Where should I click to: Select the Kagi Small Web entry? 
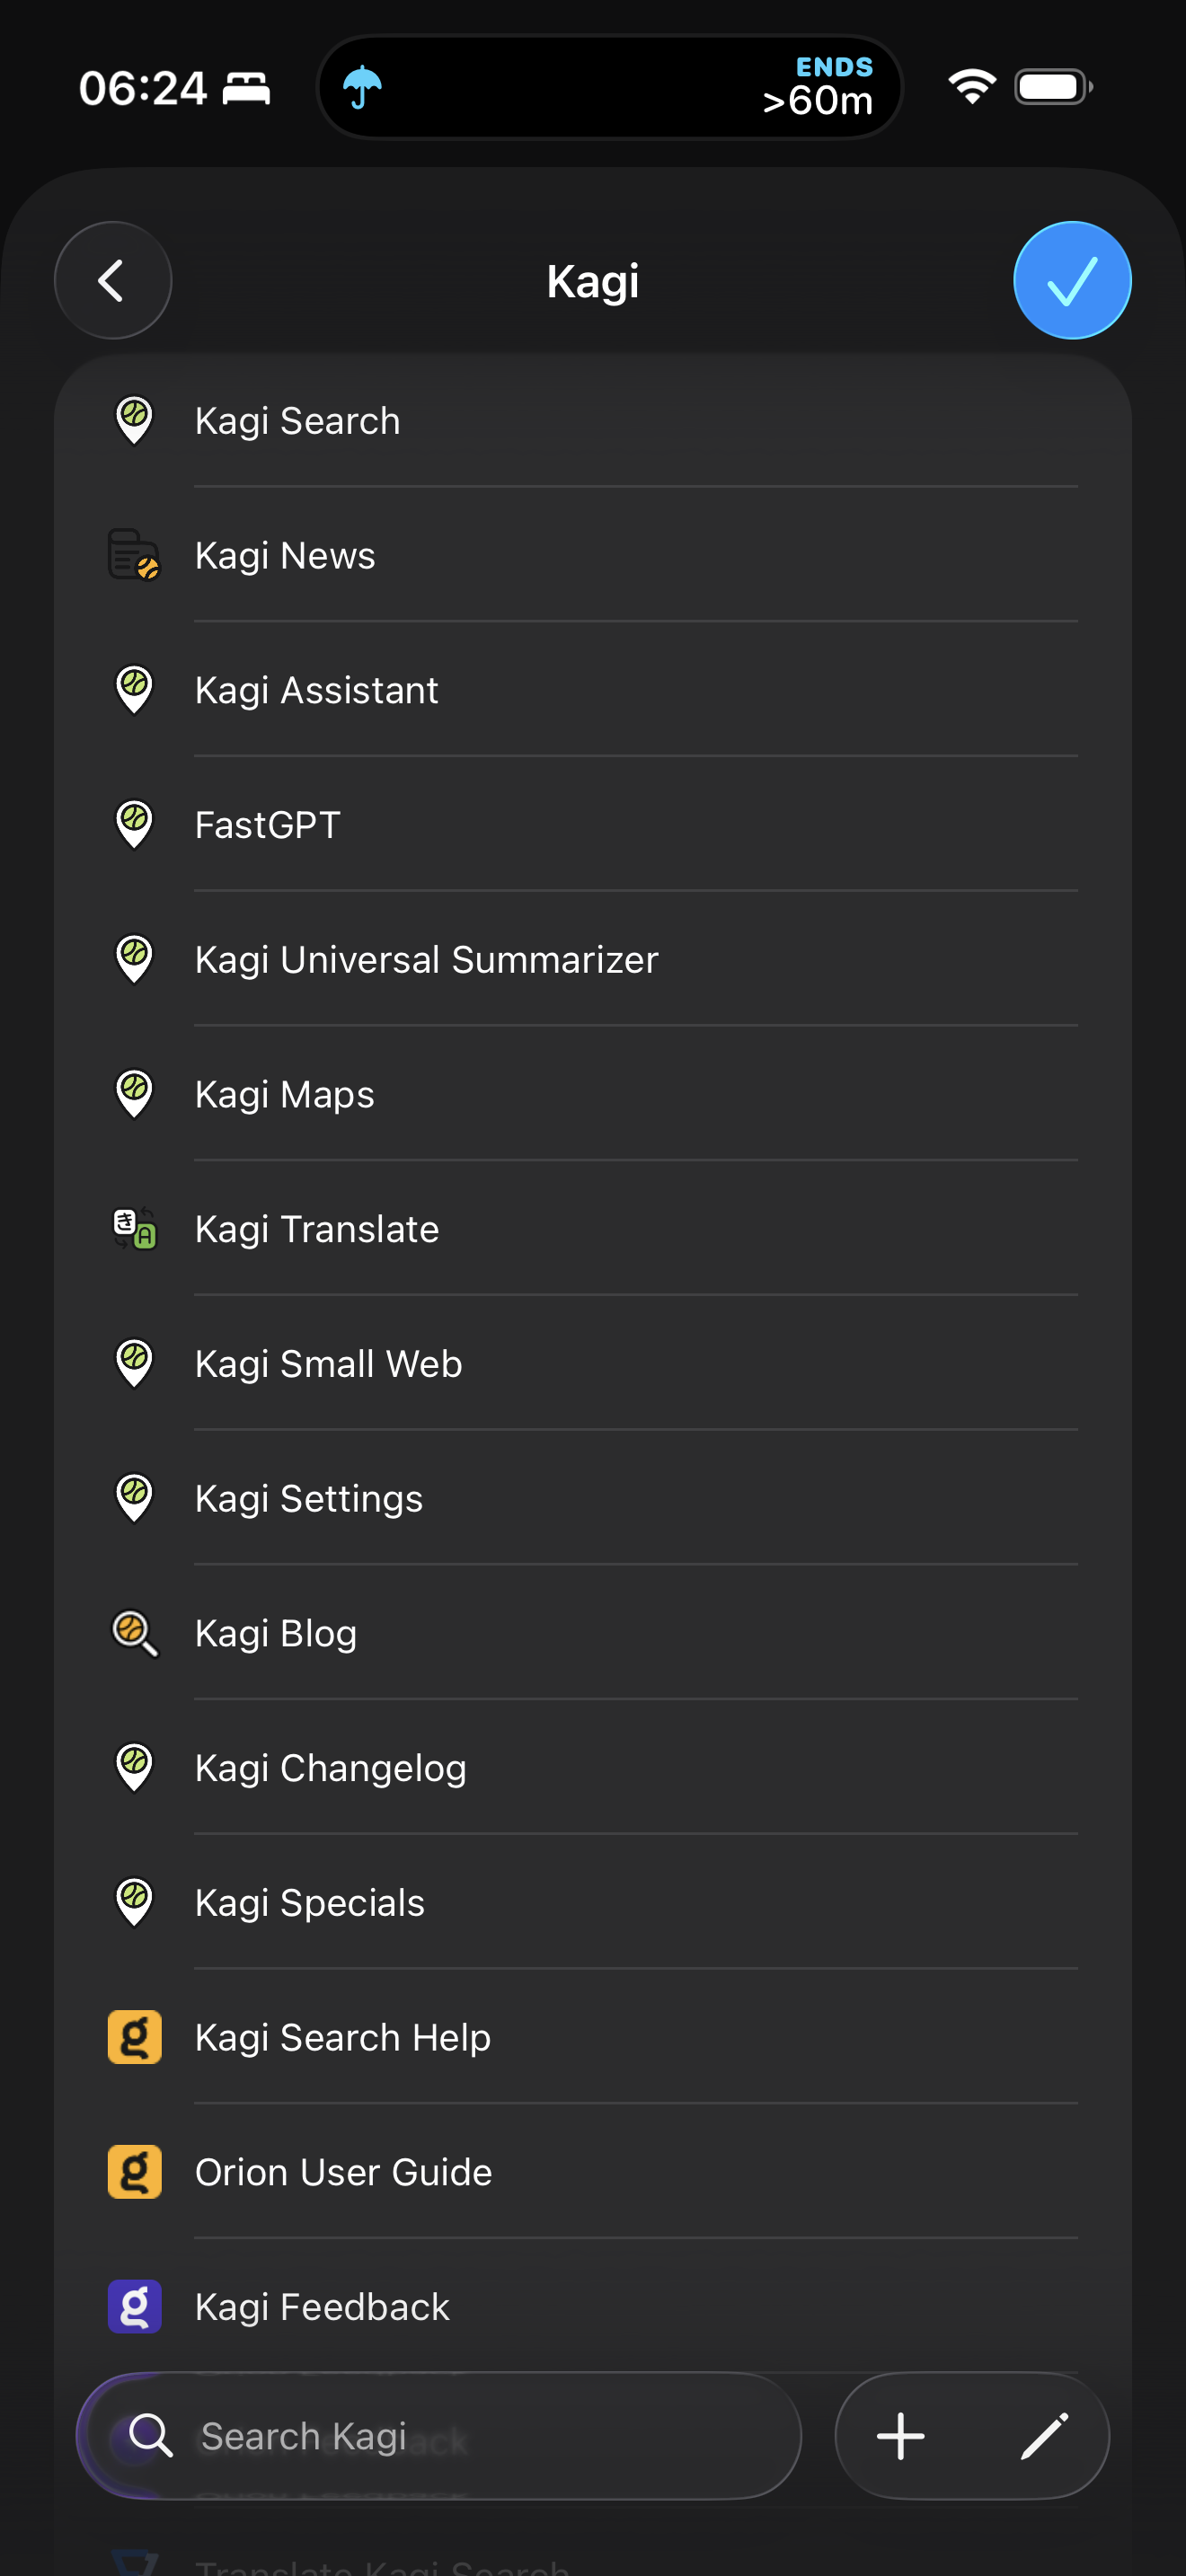329,1364
